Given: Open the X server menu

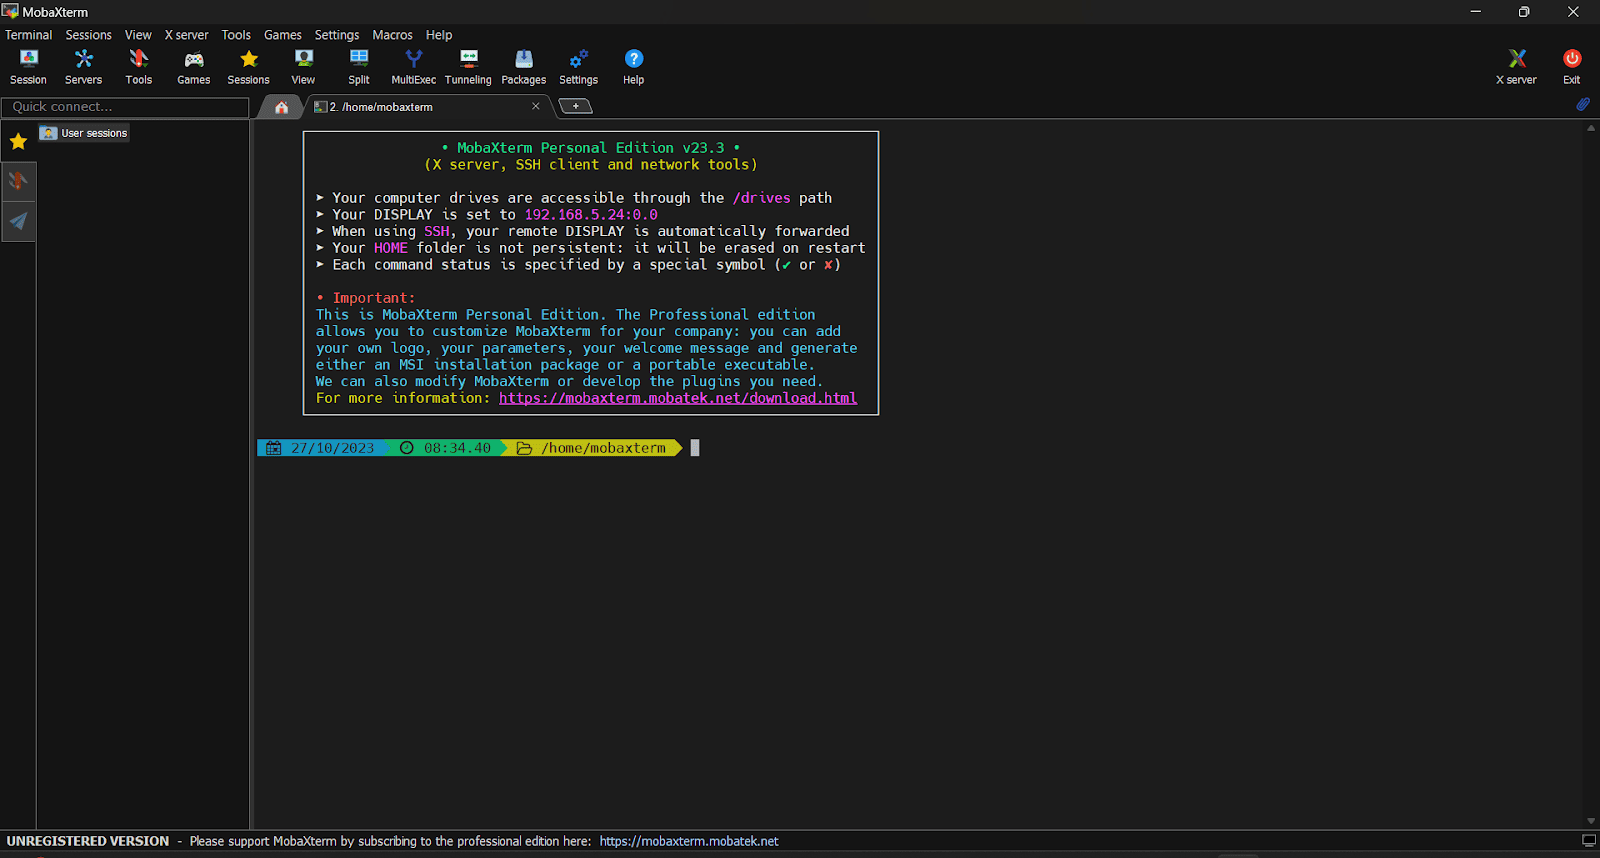Looking at the screenshot, I should (x=187, y=35).
